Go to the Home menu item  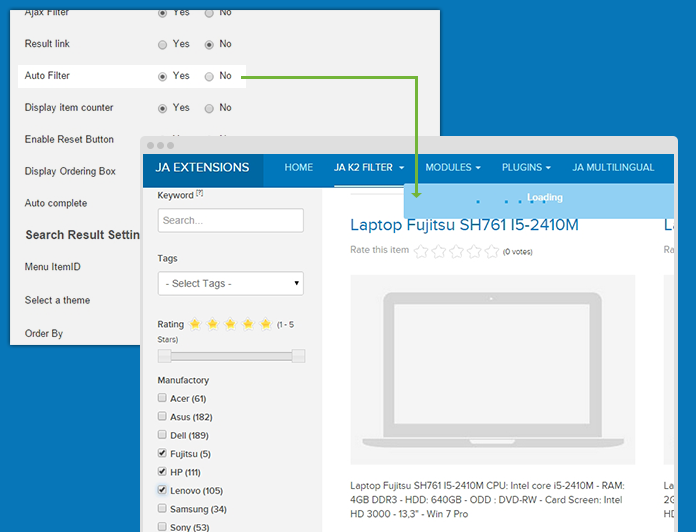pos(299,168)
